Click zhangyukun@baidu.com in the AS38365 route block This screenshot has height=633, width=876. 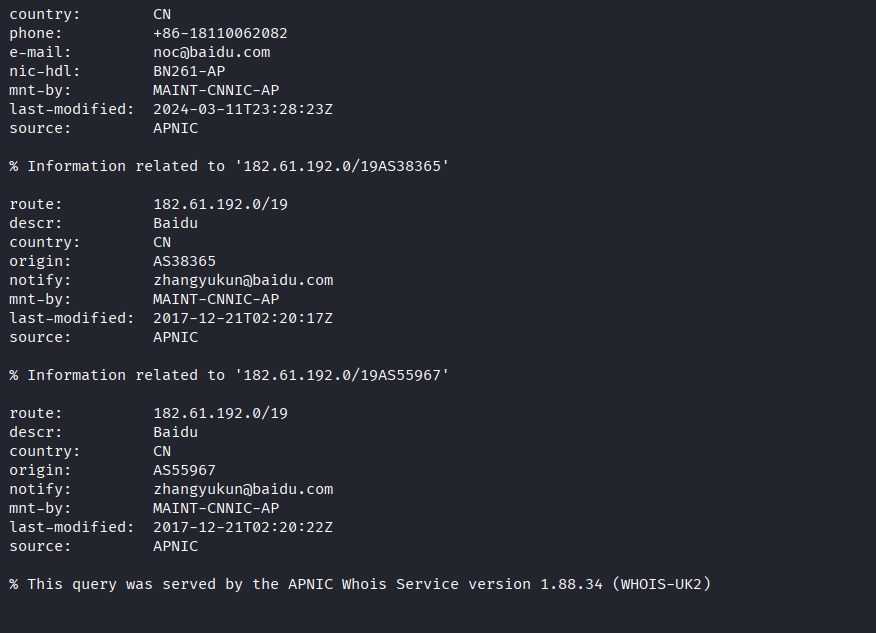pos(243,280)
